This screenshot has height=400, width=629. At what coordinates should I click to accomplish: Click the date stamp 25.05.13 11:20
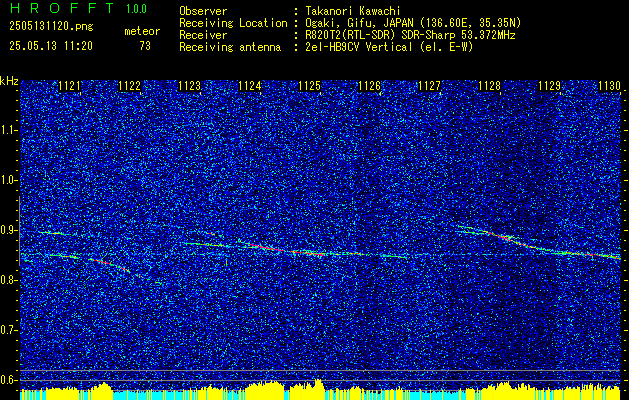click(51, 46)
